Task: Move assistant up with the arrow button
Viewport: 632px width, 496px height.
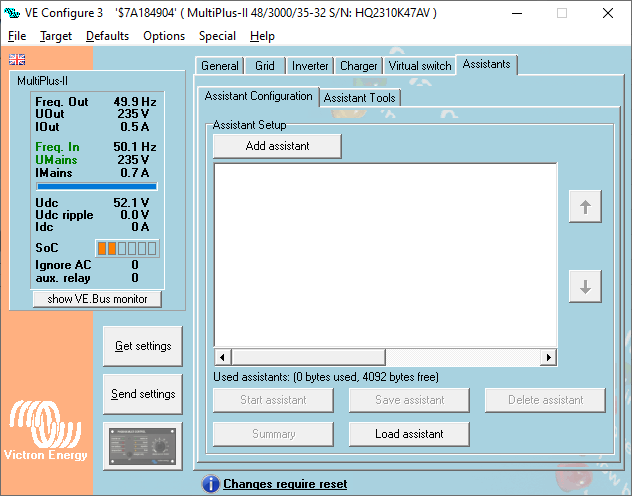Action: point(585,207)
